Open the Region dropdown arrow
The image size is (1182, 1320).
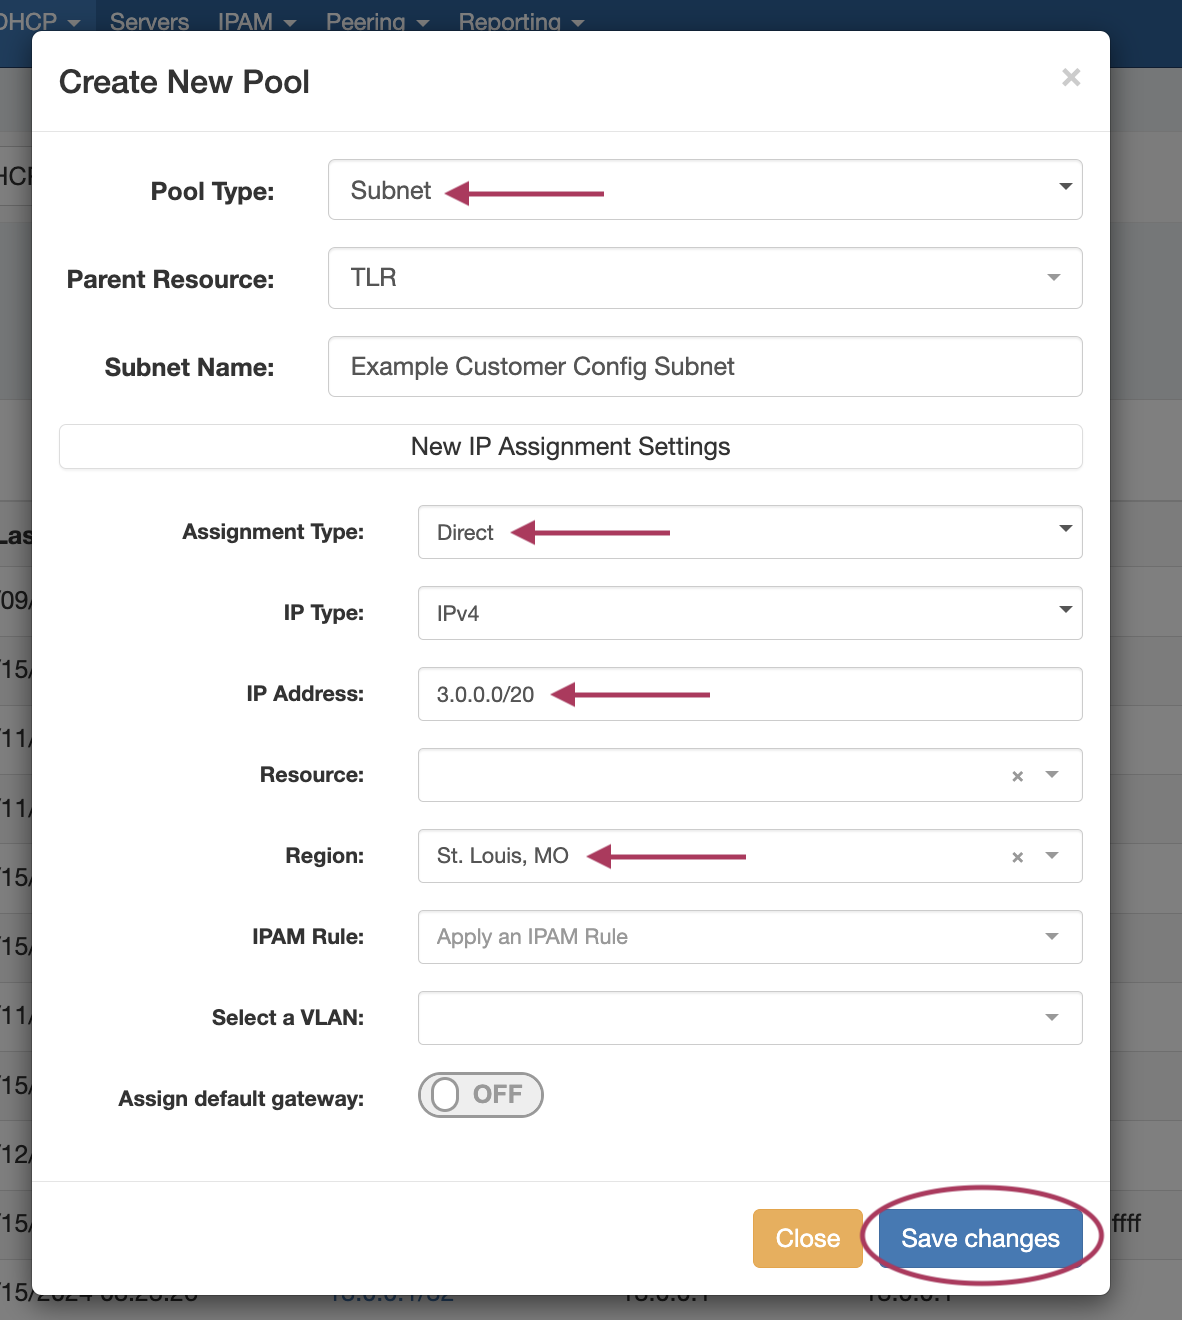(x=1052, y=856)
